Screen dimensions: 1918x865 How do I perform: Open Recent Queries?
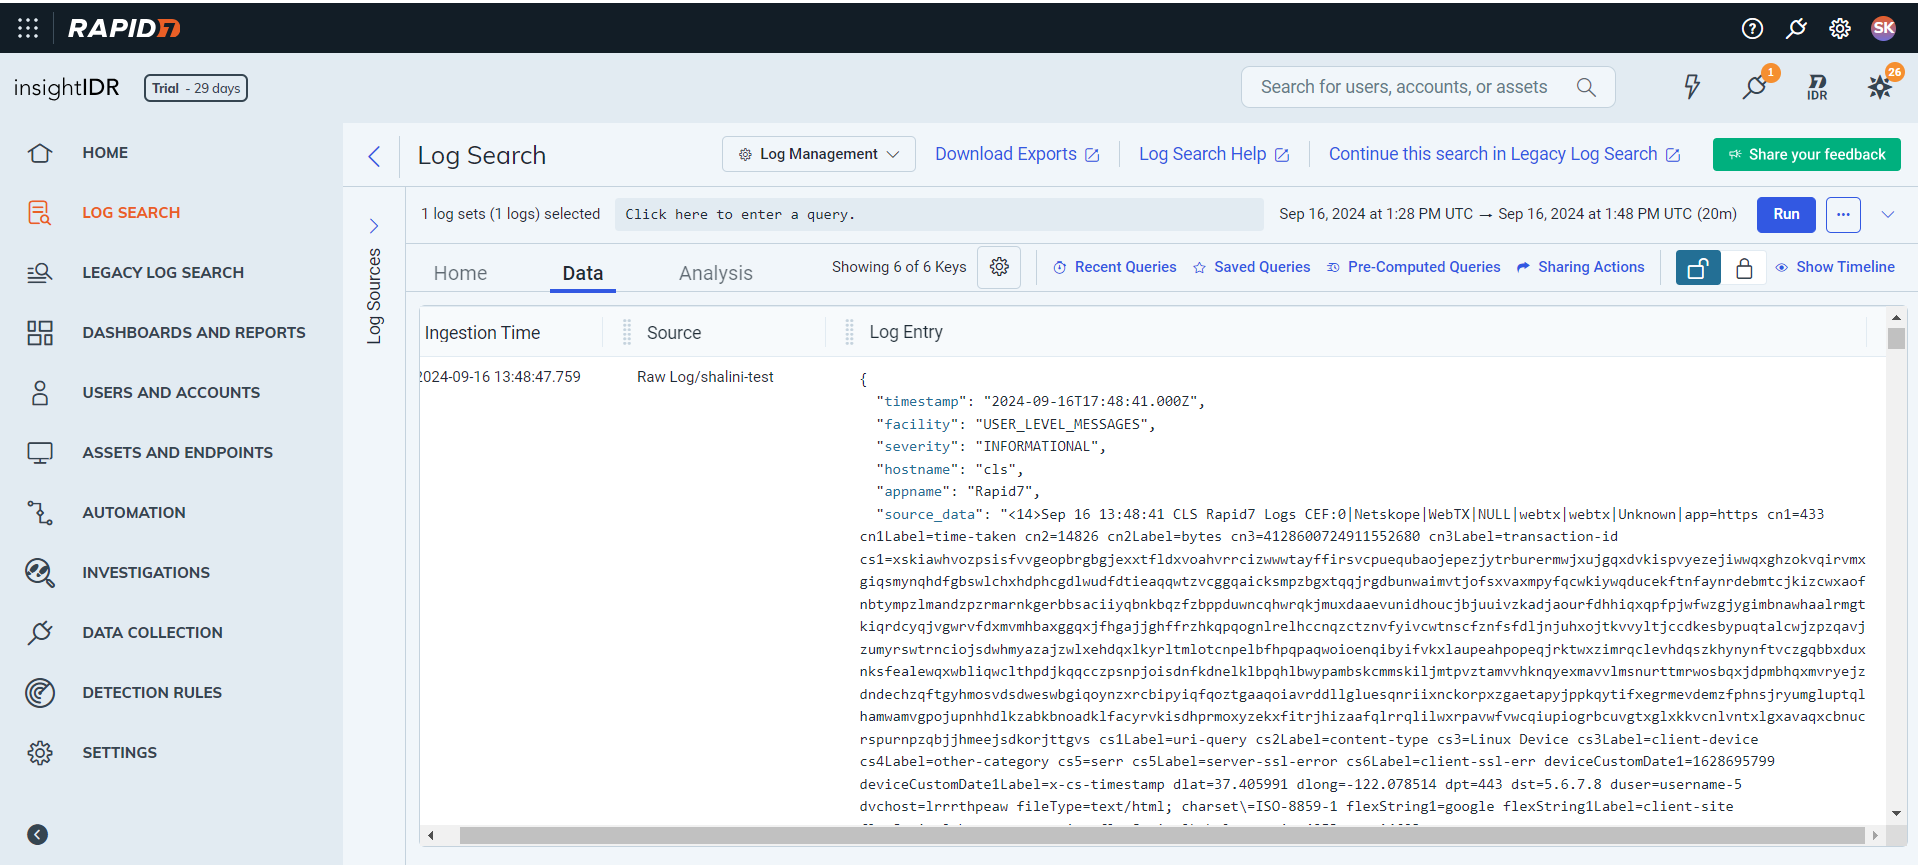coord(1115,267)
